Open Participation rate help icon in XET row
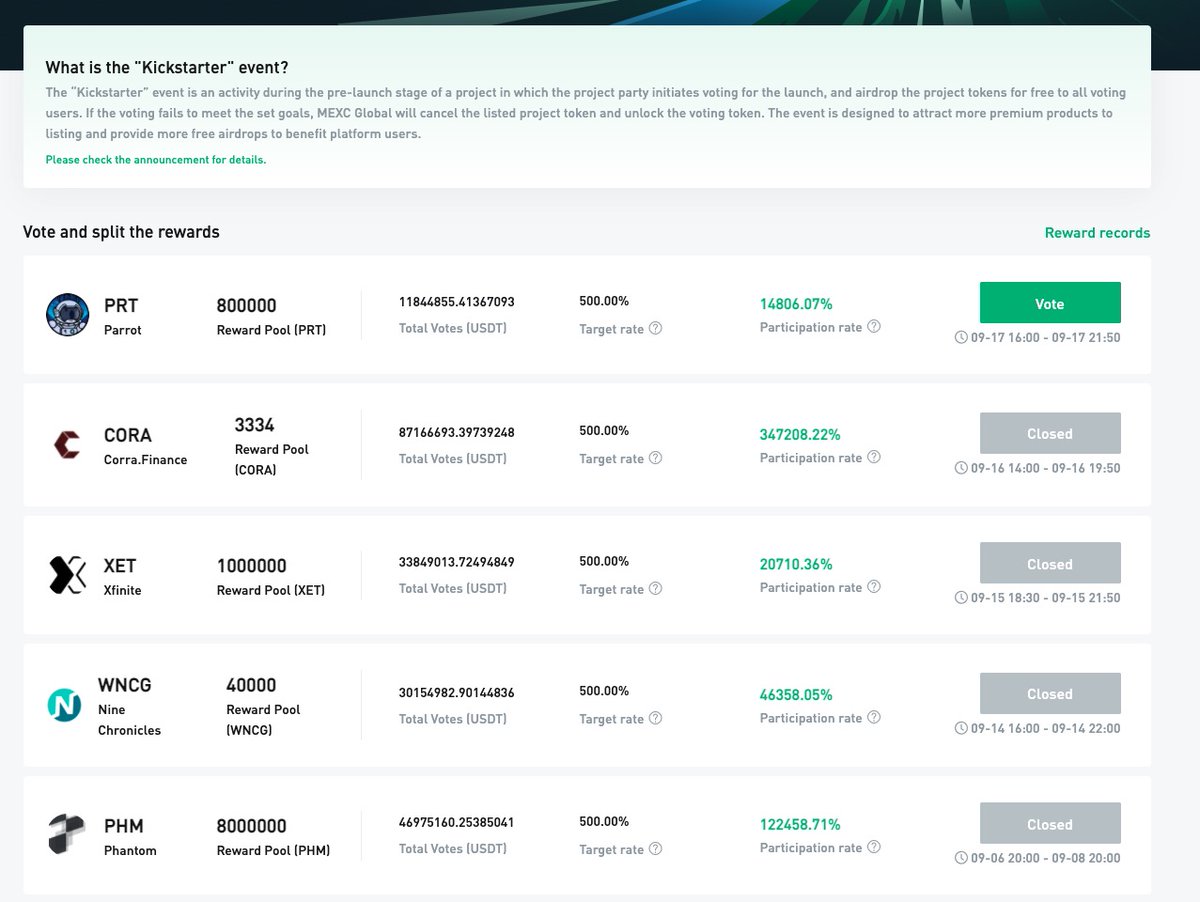 tap(874, 587)
